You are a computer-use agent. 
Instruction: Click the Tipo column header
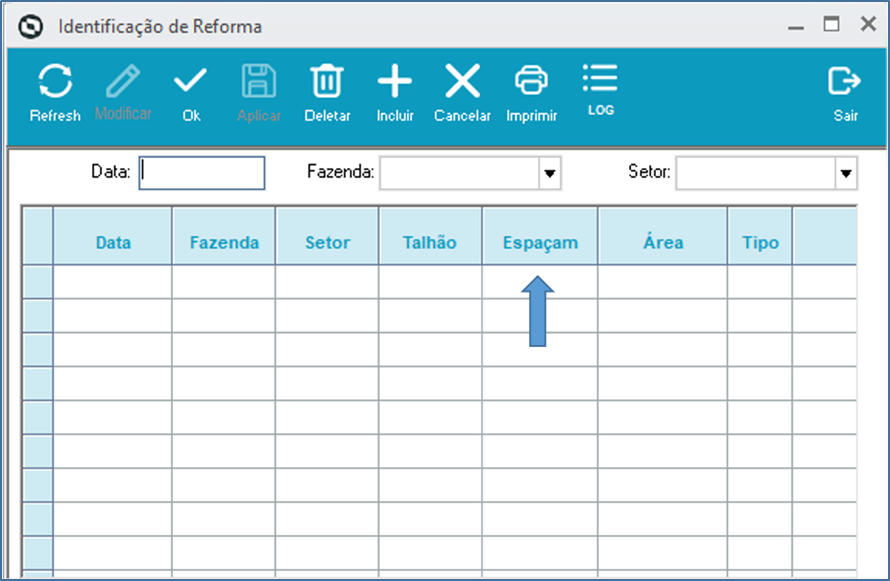coord(760,236)
